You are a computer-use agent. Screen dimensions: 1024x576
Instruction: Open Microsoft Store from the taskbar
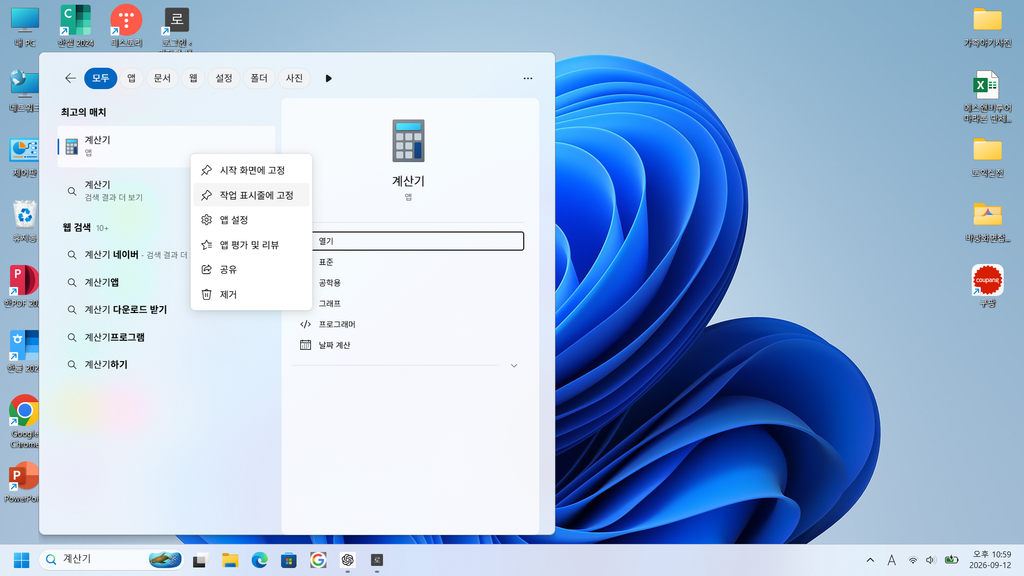[x=289, y=560]
